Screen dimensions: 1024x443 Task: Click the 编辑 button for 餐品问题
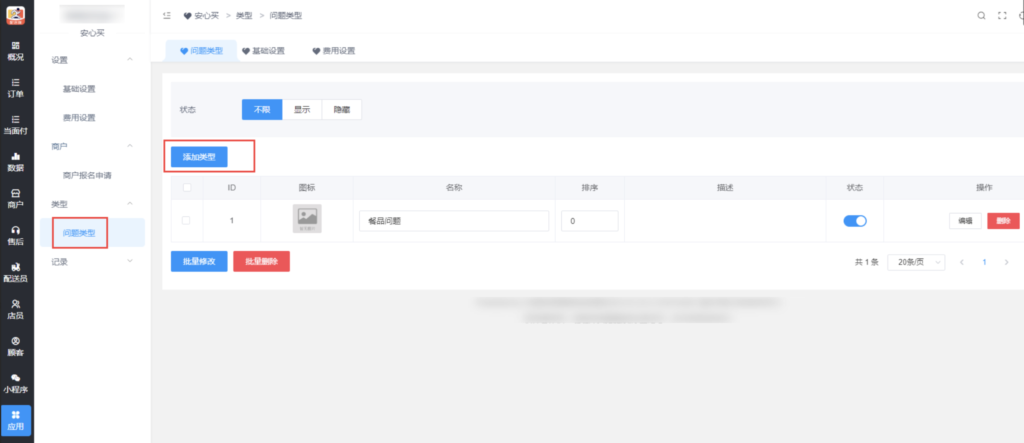(965, 221)
